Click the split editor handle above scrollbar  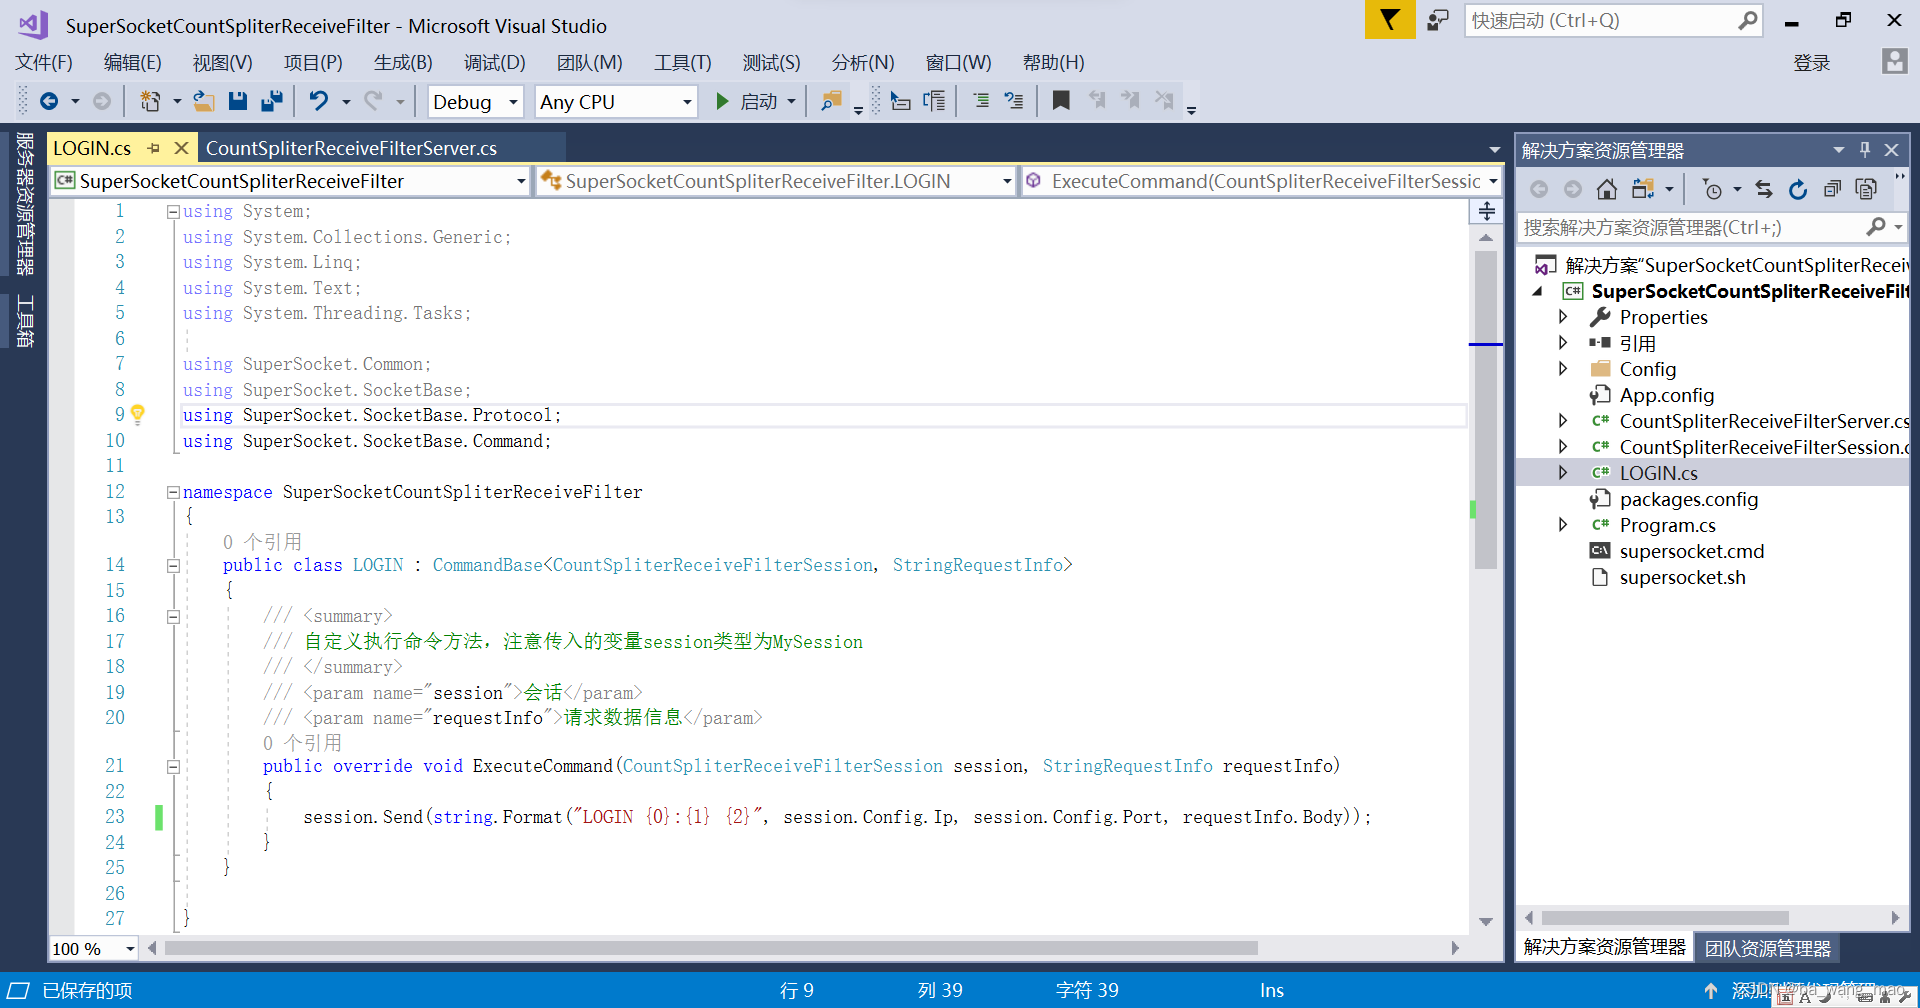1486,211
